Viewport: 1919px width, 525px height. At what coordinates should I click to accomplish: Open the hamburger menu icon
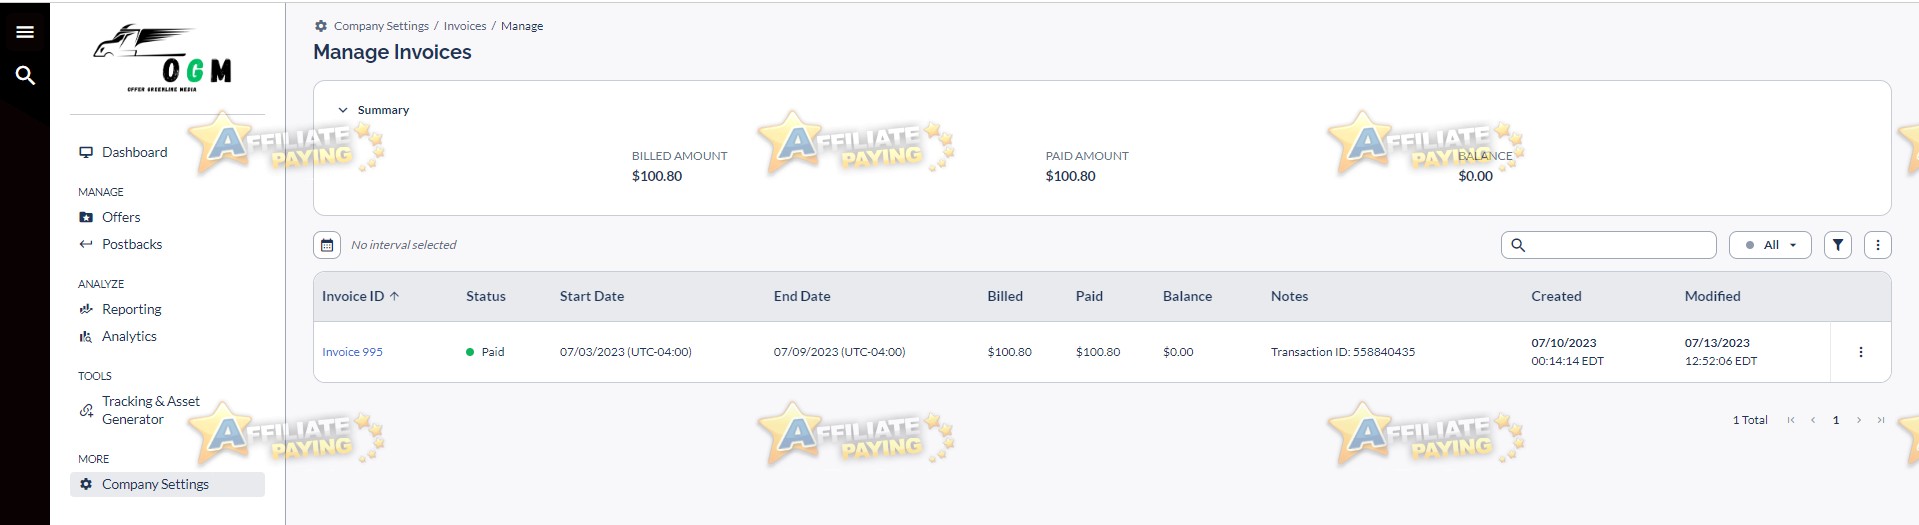click(x=25, y=32)
